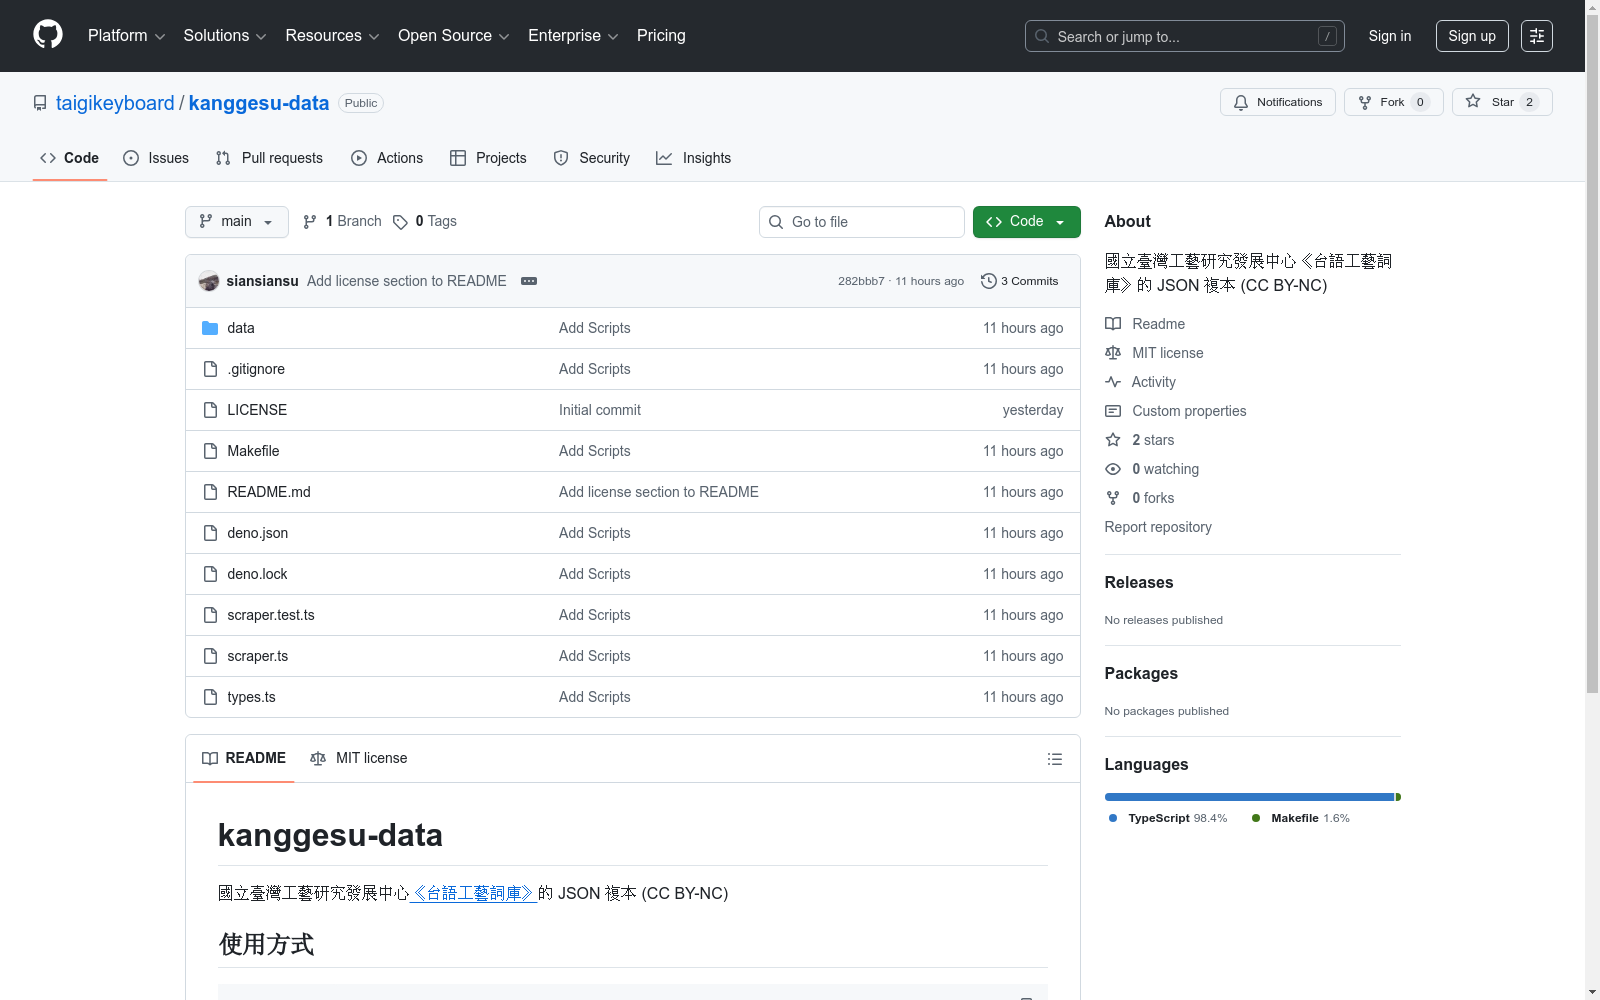1600x1000 pixels.
Task: Click the scraper.ts file icon
Action: (x=210, y=656)
